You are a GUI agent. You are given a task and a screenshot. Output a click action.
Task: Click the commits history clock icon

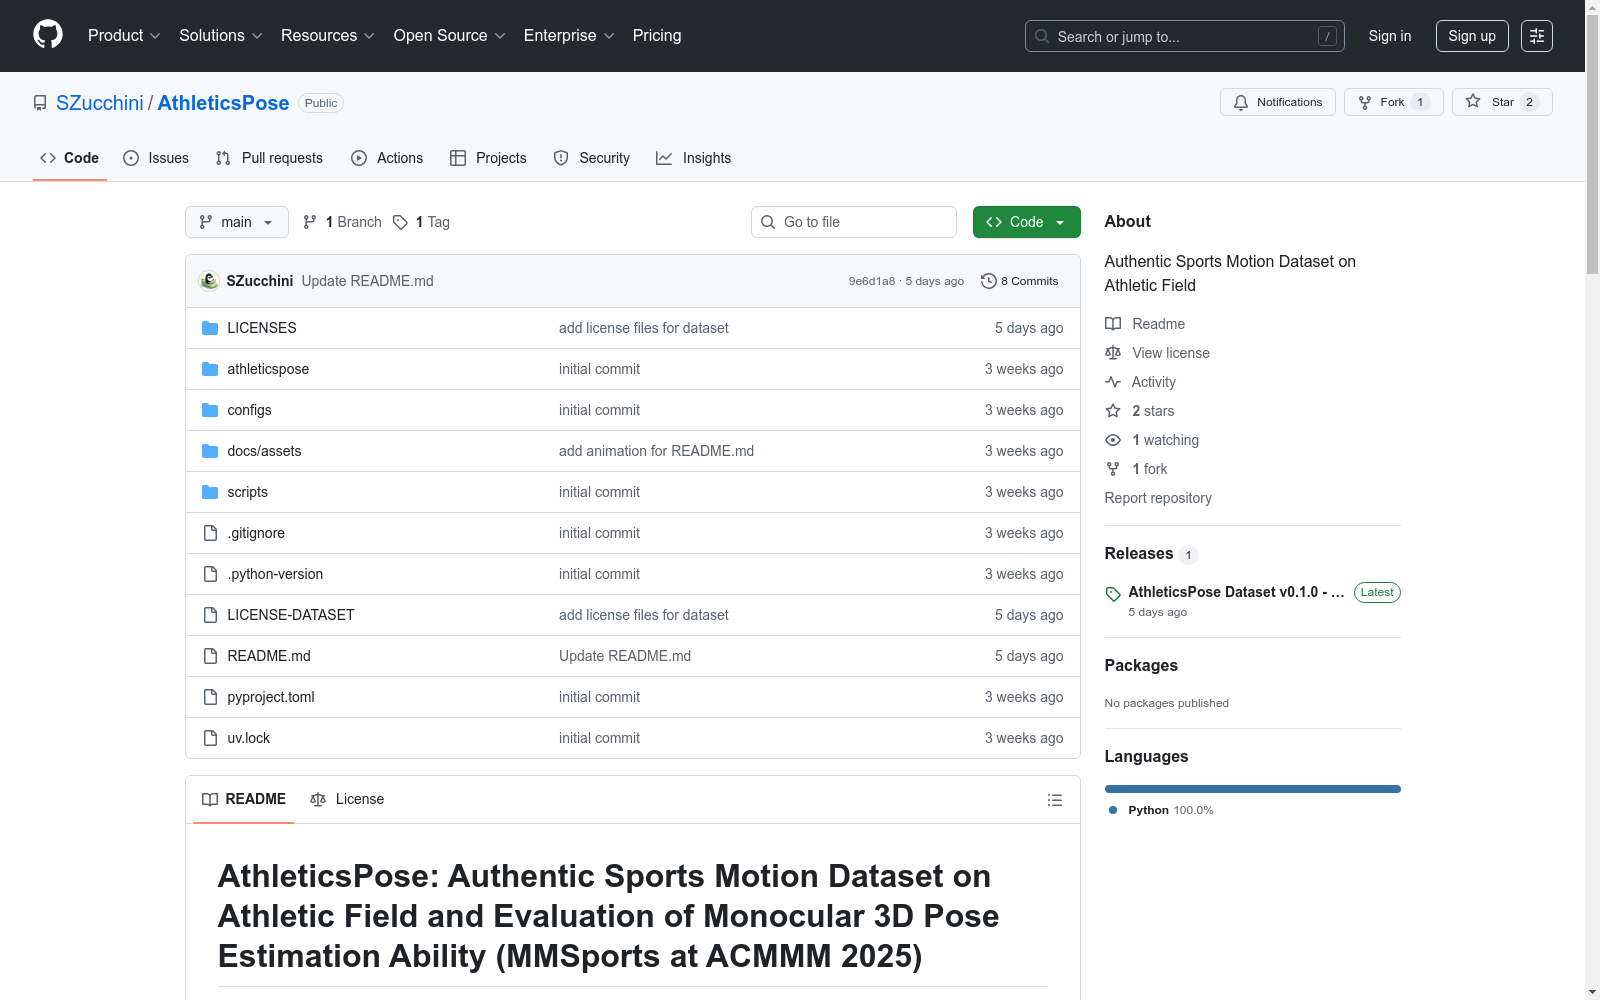pyautogui.click(x=989, y=281)
